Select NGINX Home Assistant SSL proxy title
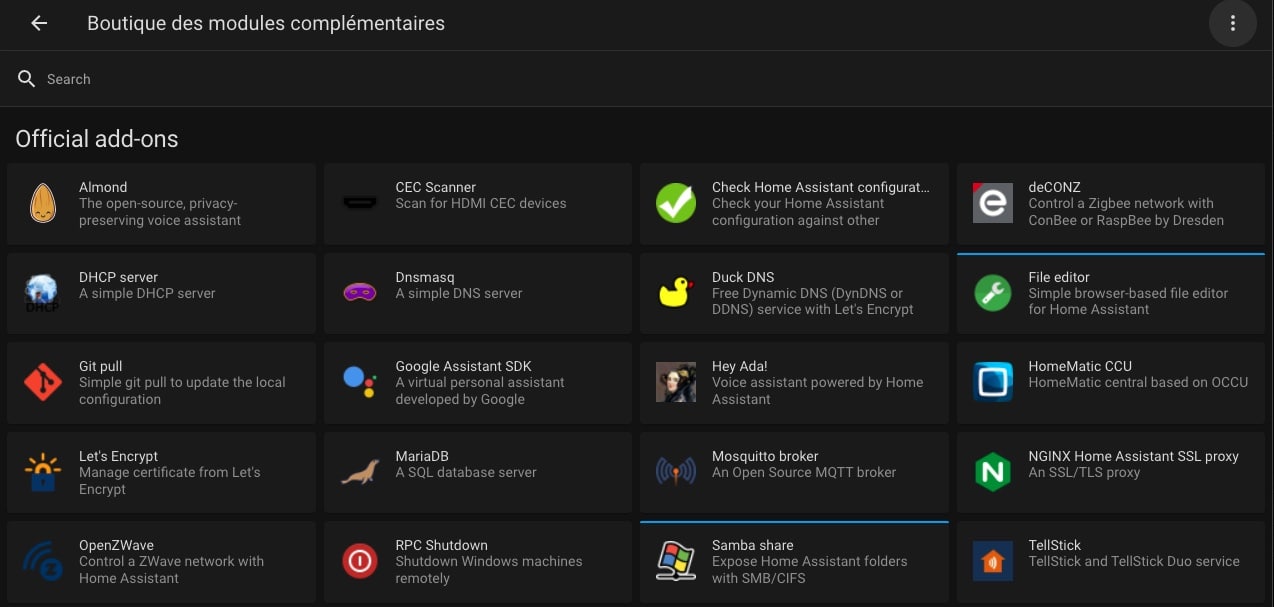 coord(1134,456)
